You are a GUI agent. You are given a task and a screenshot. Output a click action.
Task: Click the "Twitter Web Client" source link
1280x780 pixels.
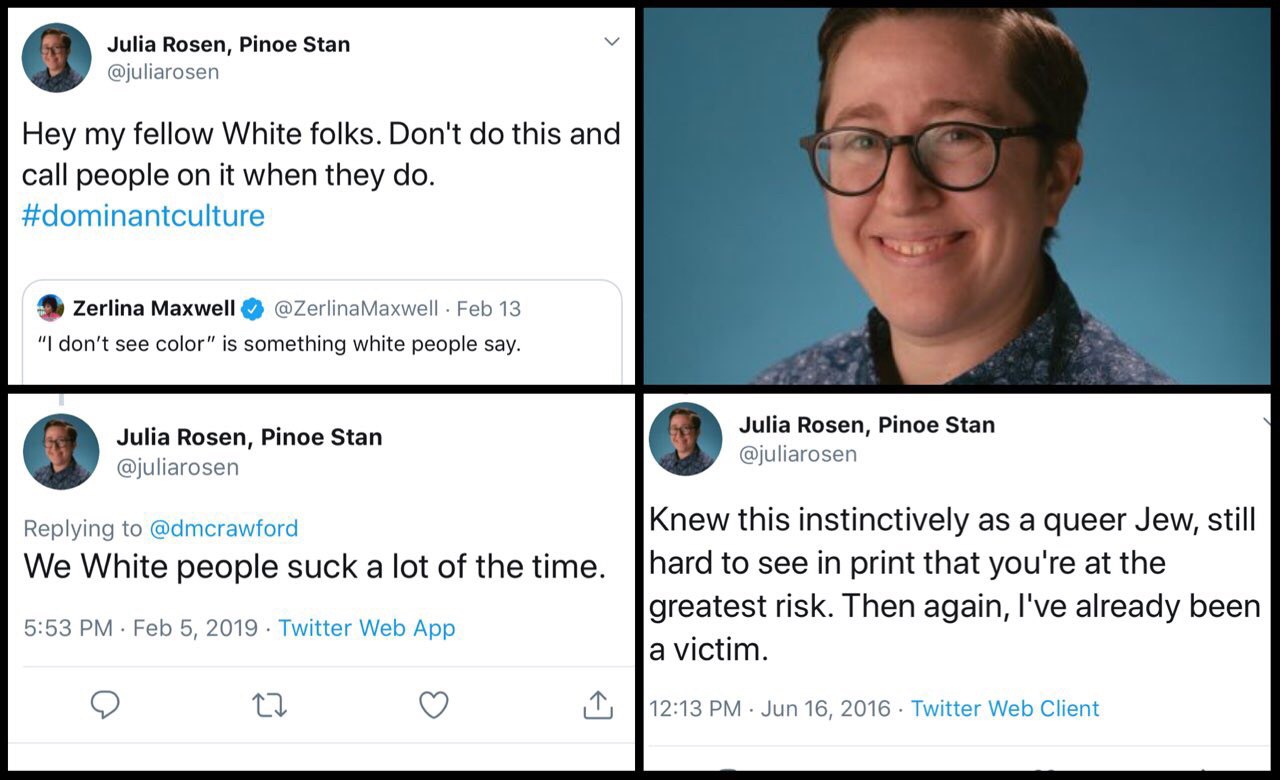click(1004, 709)
